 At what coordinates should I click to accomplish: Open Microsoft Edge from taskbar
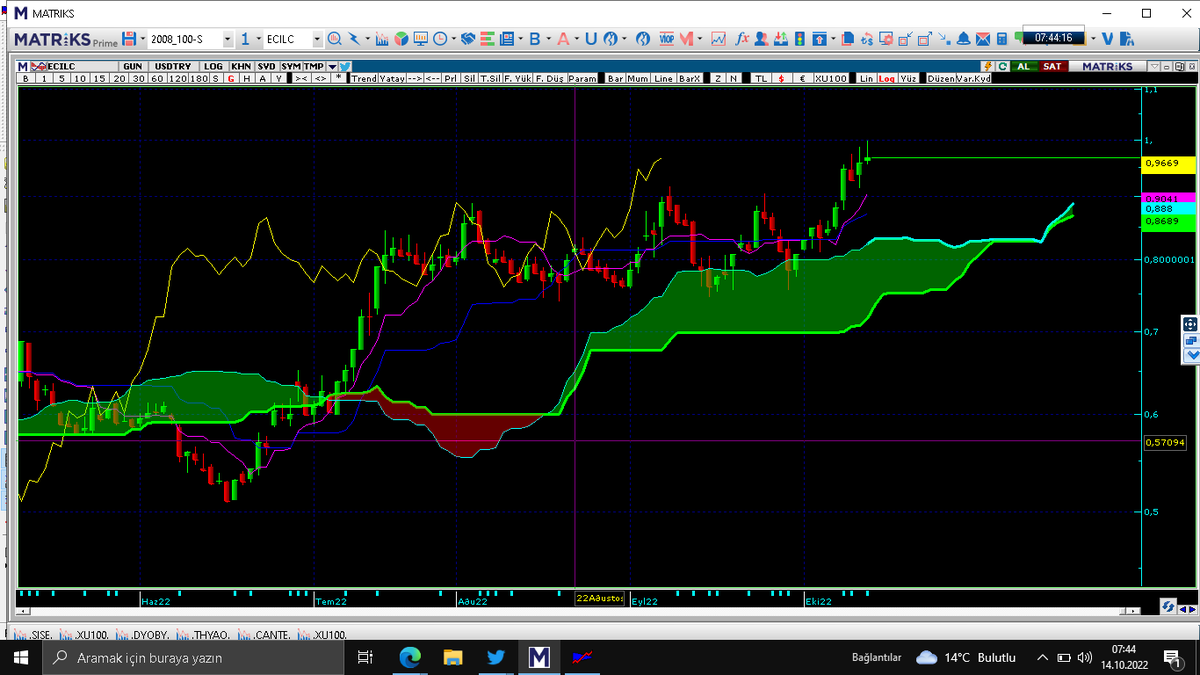click(410, 657)
